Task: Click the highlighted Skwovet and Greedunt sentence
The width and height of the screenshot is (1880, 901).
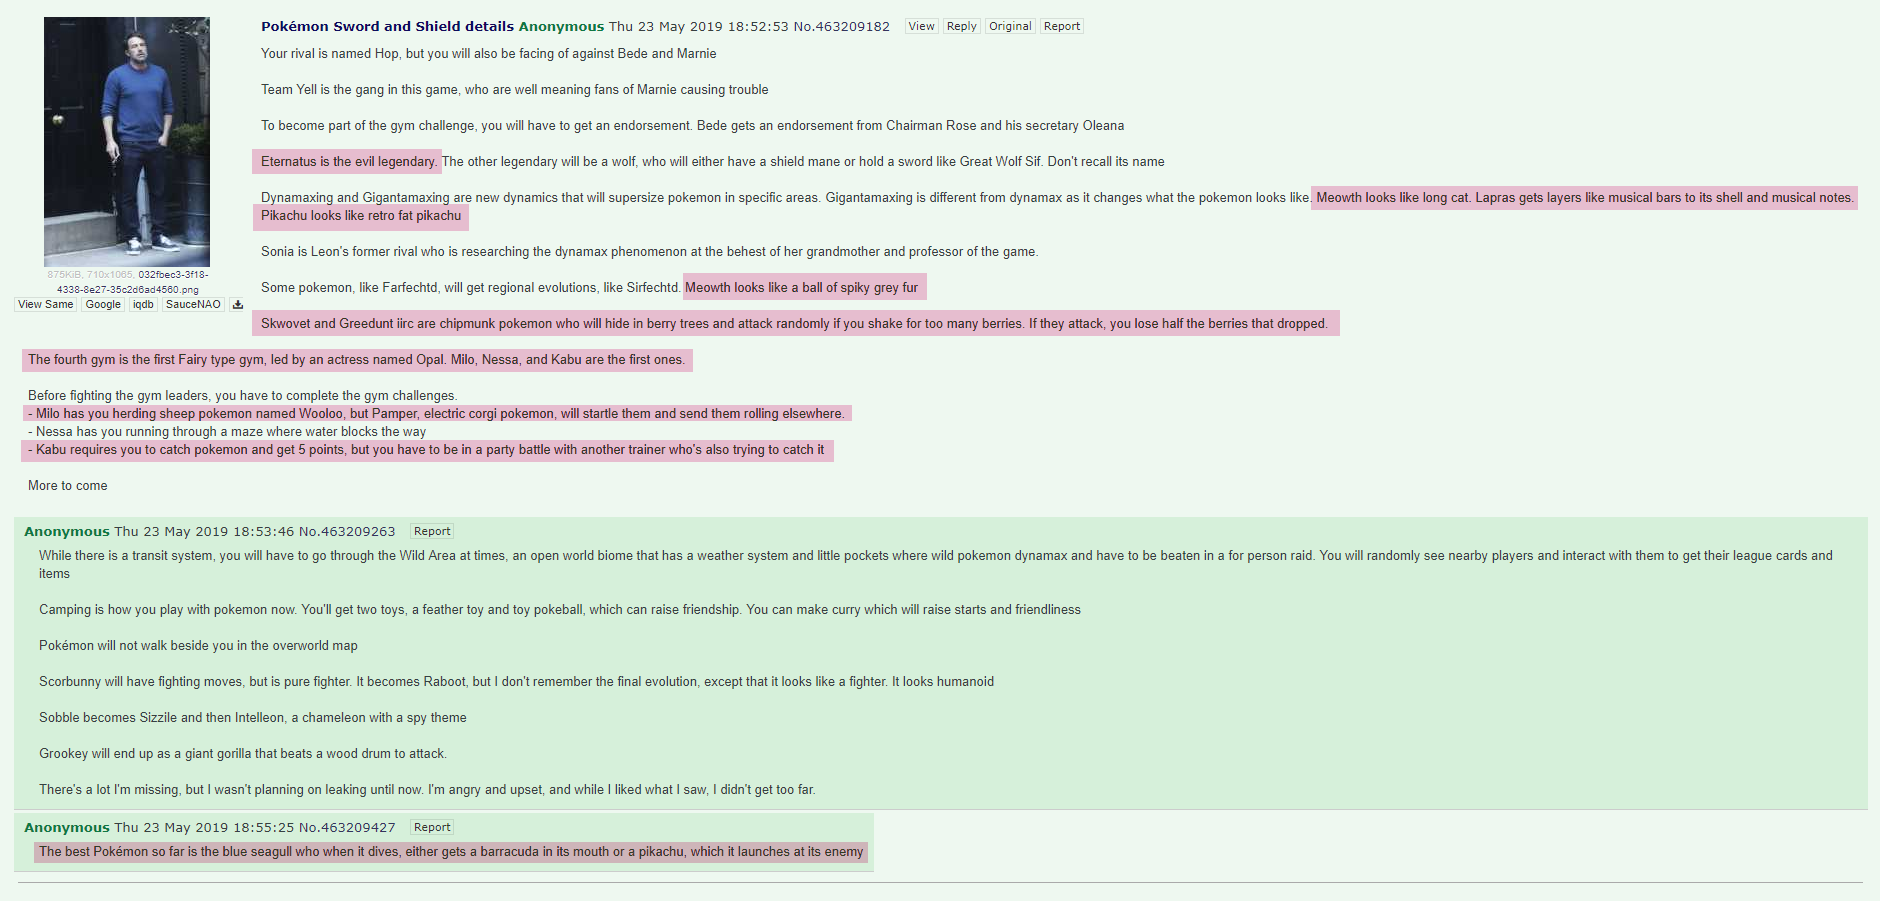Action: click(x=796, y=324)
